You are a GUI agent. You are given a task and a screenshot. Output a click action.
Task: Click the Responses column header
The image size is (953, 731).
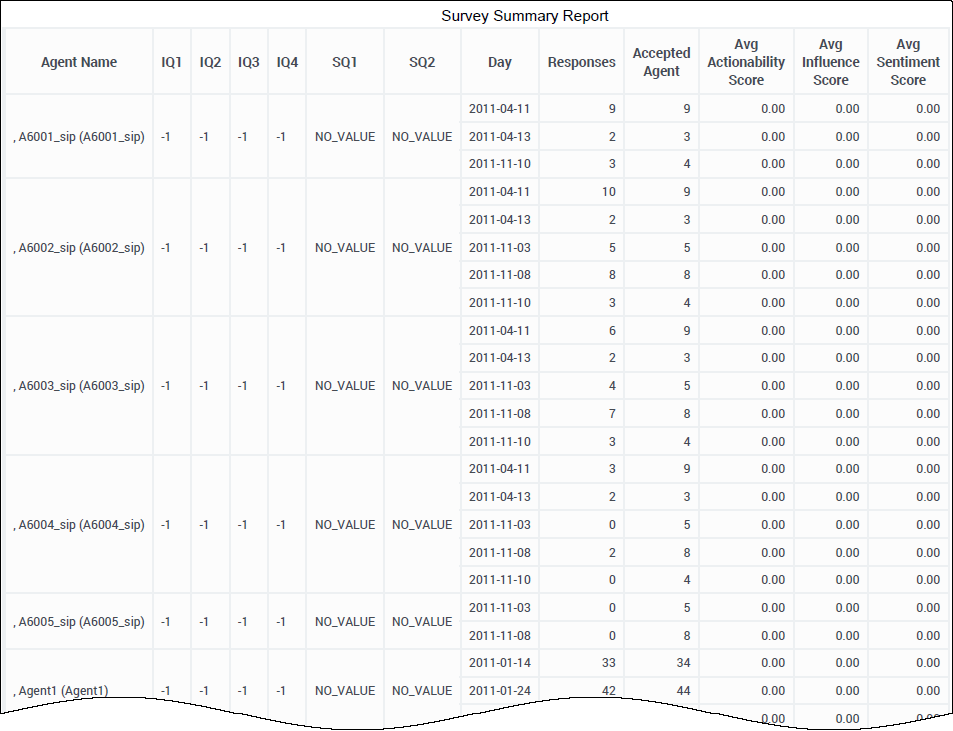coord(582,62)
